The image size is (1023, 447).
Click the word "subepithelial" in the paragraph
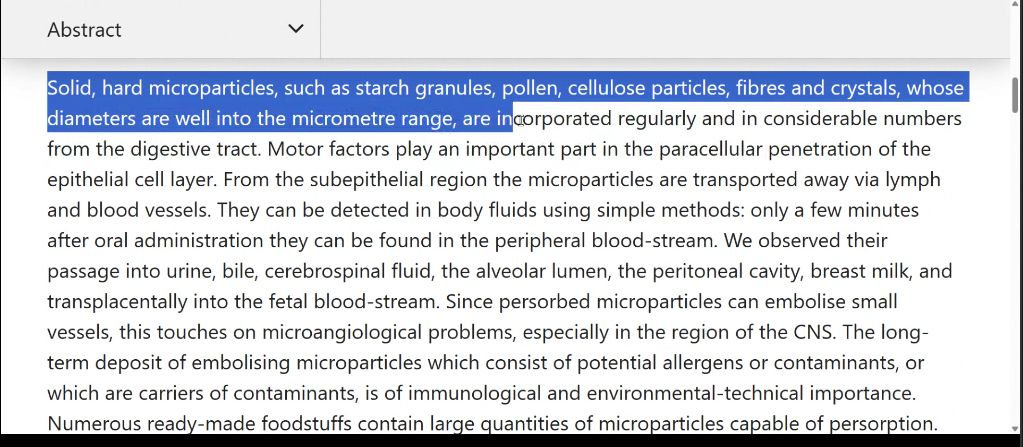[x=367, y=179]
